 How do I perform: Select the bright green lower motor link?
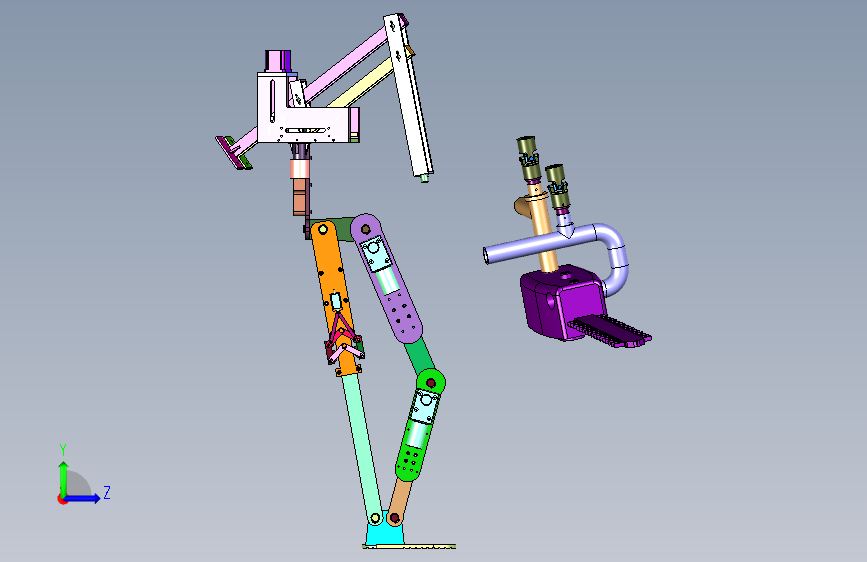pyautogui.click(x=420, y=424)
